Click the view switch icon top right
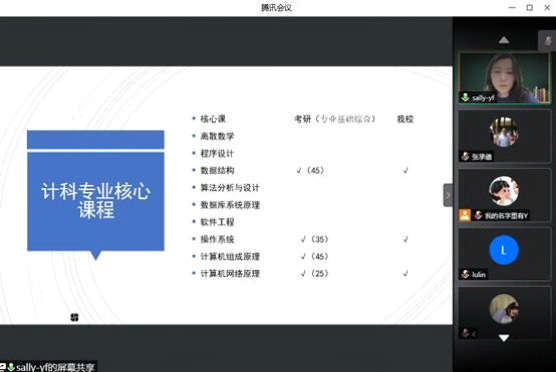This screenshot has height=372, width=556. pos(548,40)
